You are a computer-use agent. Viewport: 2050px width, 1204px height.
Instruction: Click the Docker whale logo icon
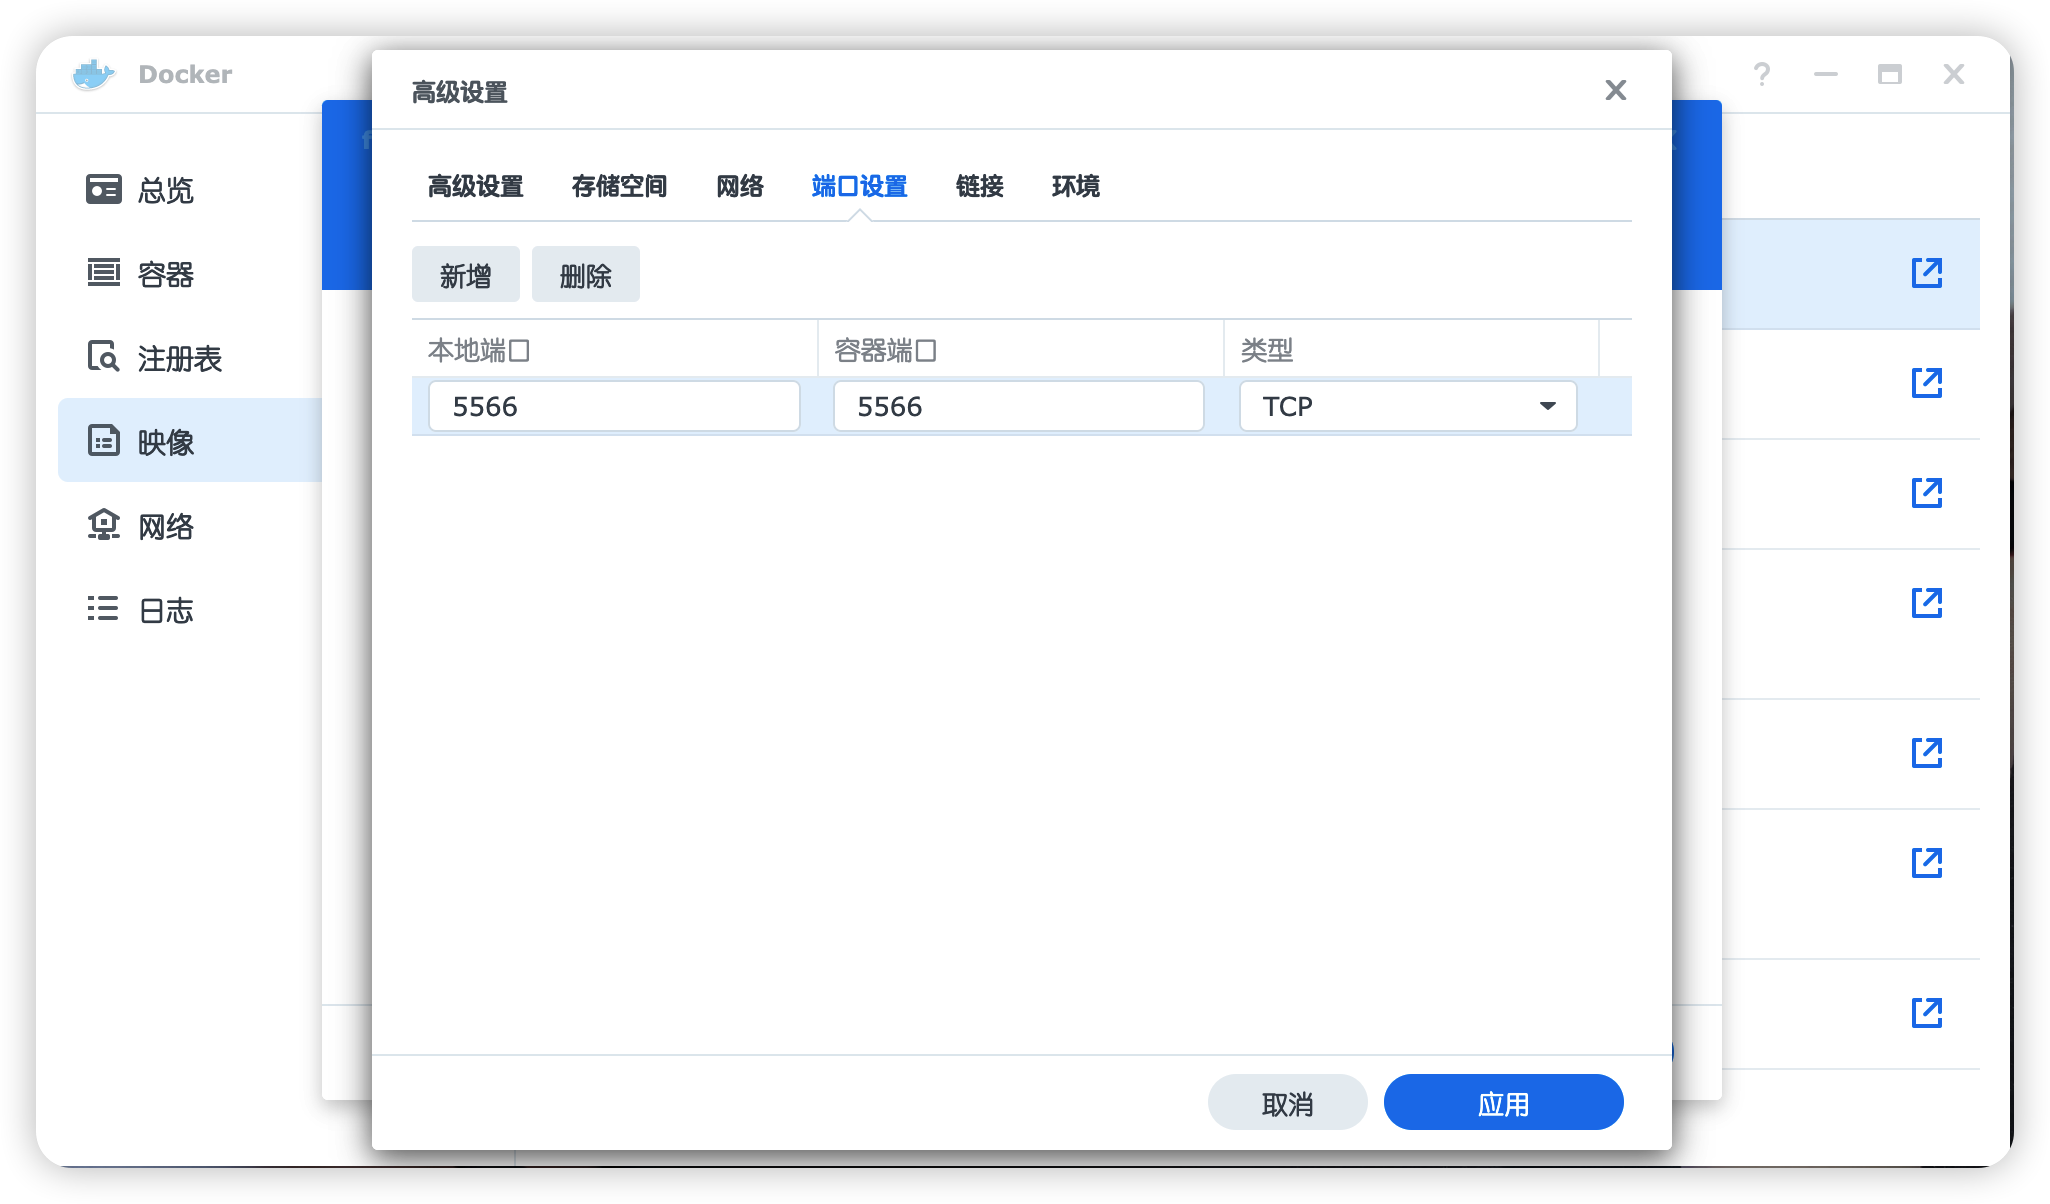point(93,75)
